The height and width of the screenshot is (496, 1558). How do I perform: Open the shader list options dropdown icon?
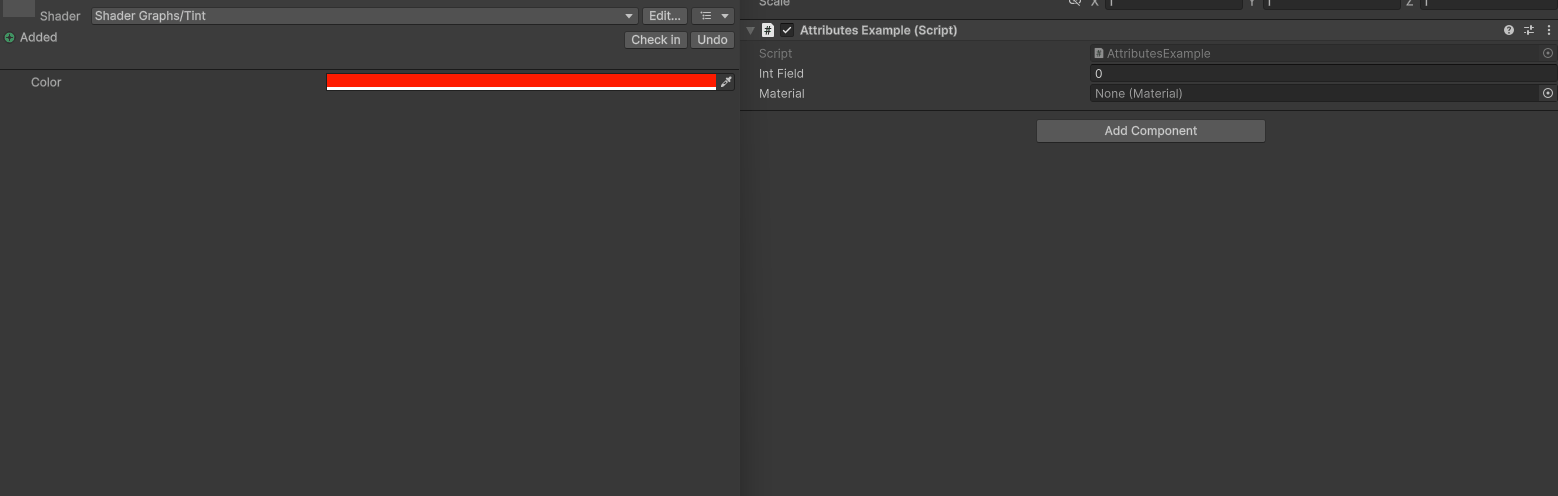click(x=713, y=16)
